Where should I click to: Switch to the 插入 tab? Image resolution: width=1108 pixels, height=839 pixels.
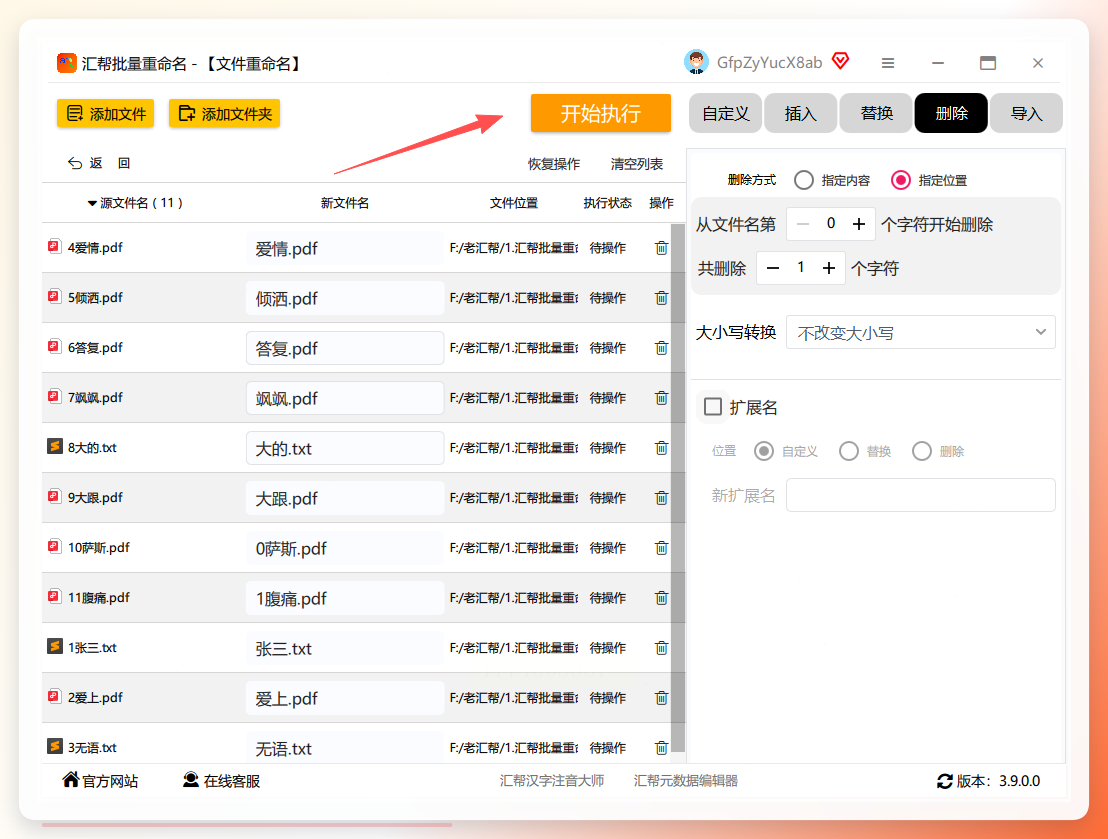(801, 113)
